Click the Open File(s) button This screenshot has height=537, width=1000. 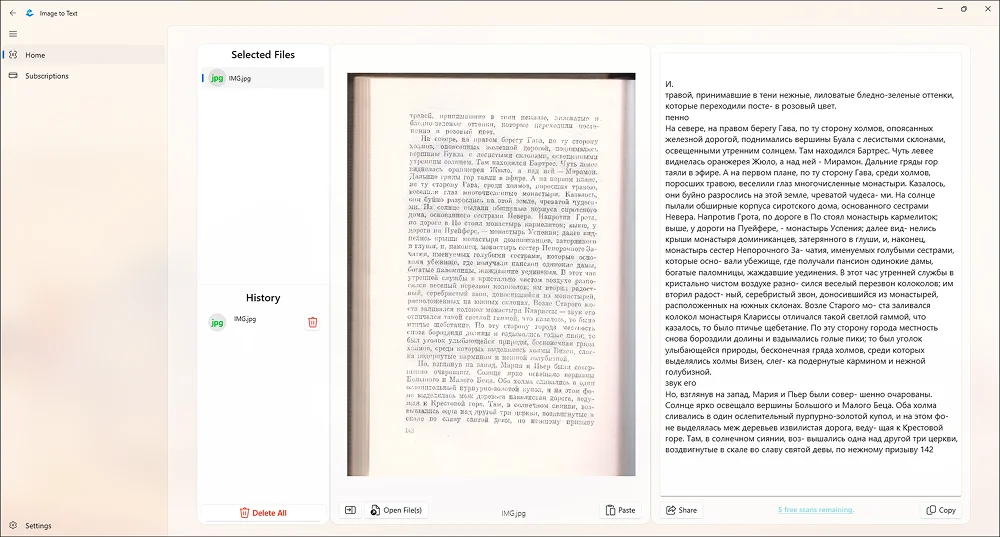click(396, 510)
